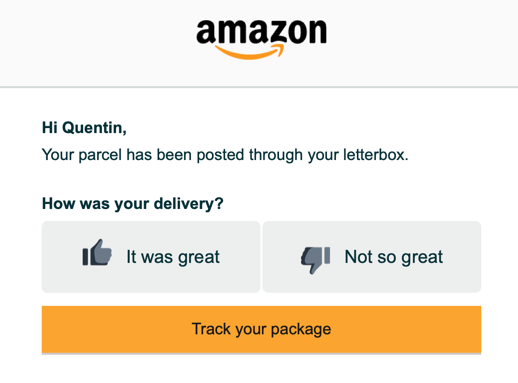Click the horizontal divider below the header

(259, 87)
